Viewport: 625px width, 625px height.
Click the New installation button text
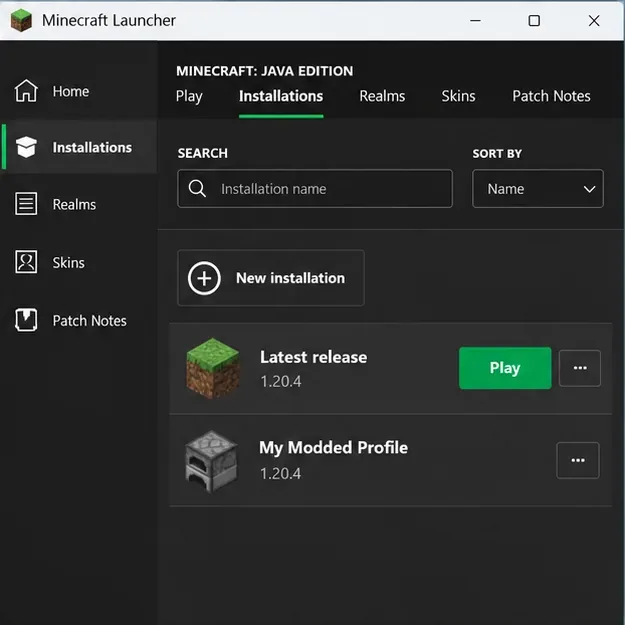click(x=290, y=278)
